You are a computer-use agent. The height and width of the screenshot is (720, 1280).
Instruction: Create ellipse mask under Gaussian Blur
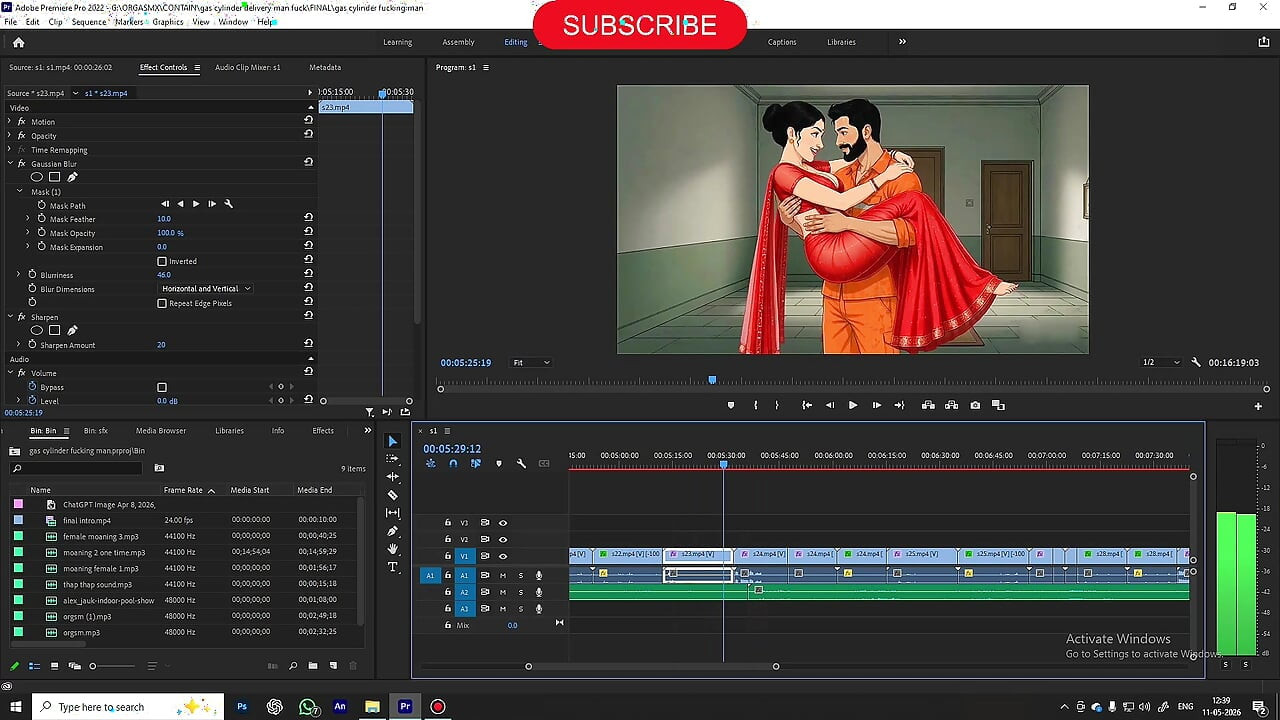point(37,177)
